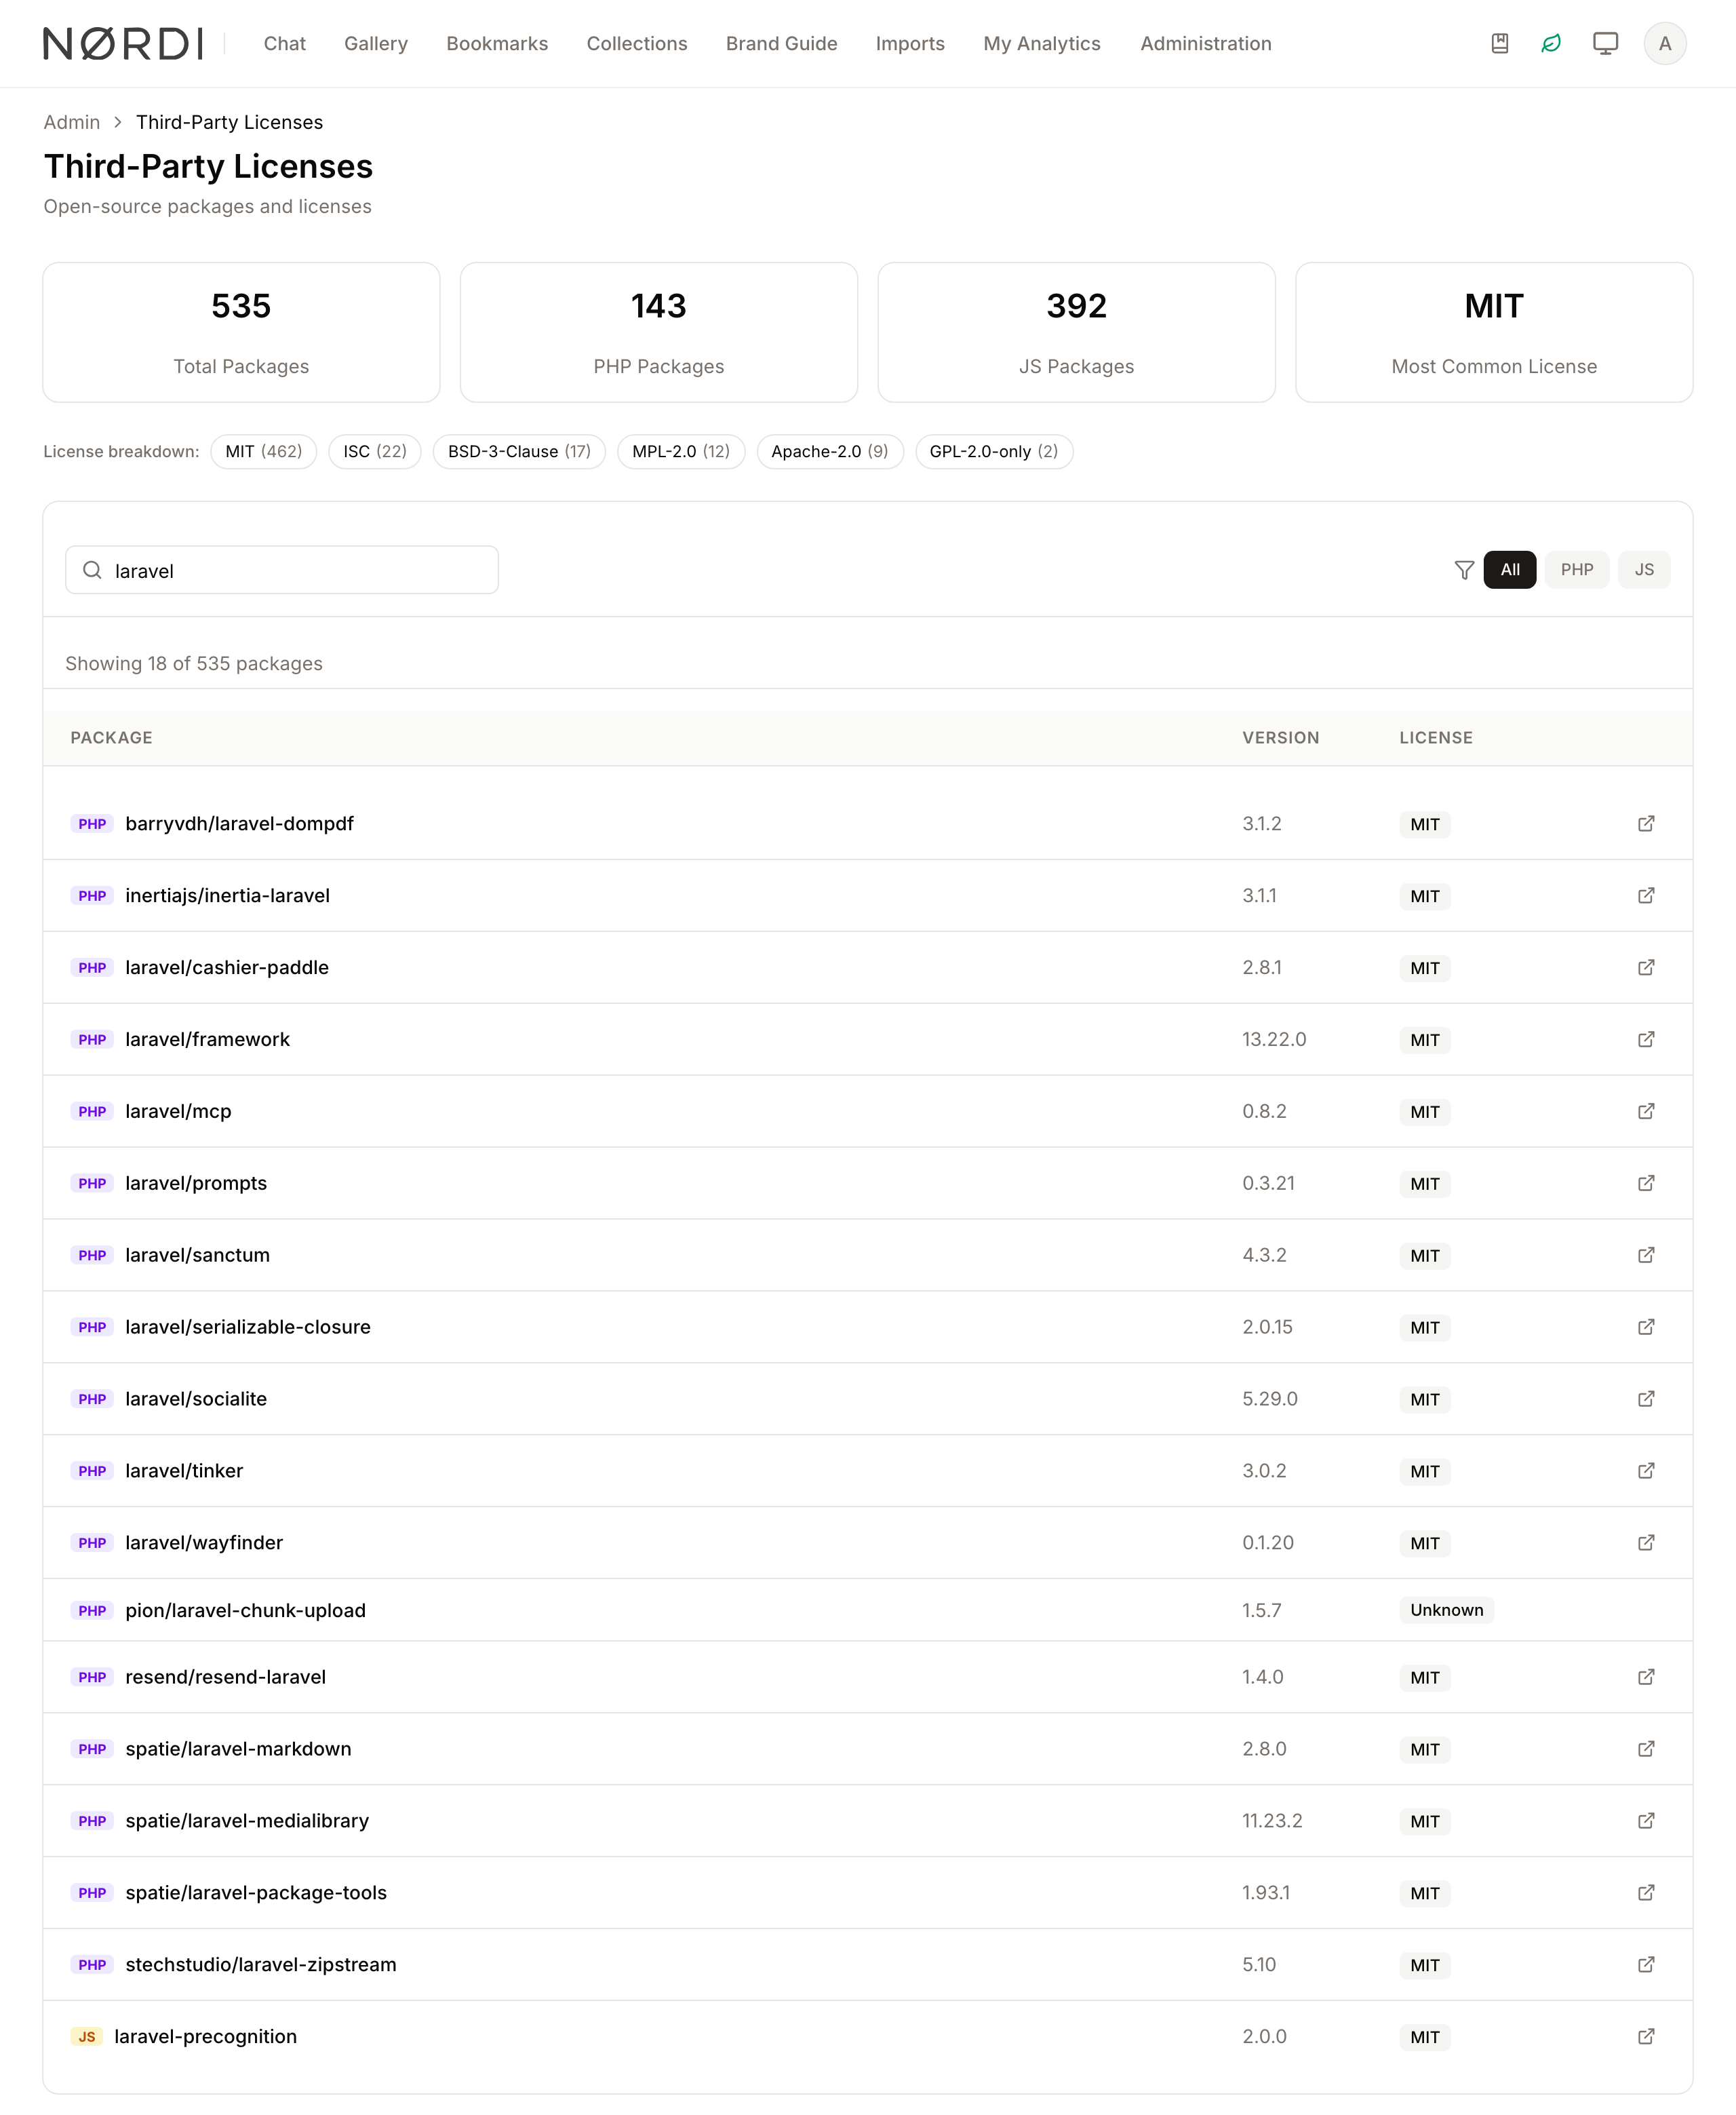Image resolution: width=1736 pixels, height=2115 pixels.
Task: Click the funnel filter icon
Action: point(1464,570)
